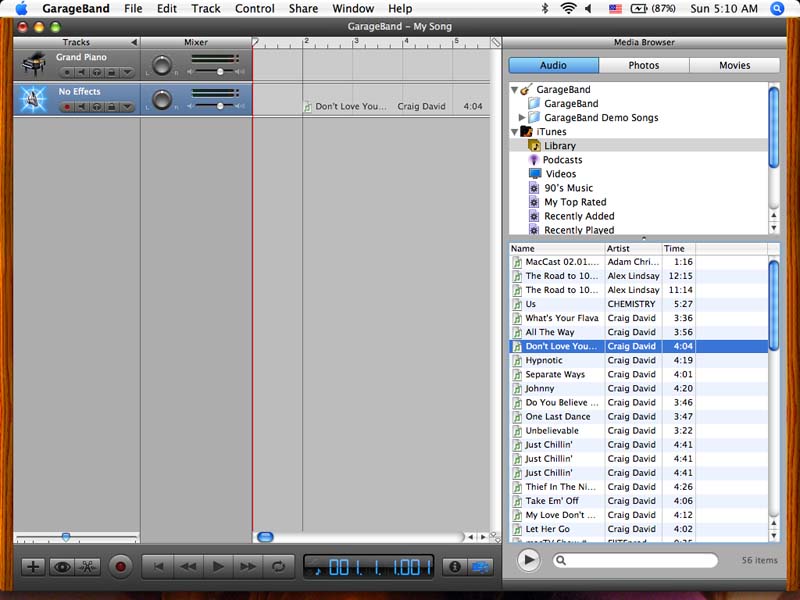Hide the Media Browser with its button
Viewport: 800px width, 600px height.
coord(480,567)
